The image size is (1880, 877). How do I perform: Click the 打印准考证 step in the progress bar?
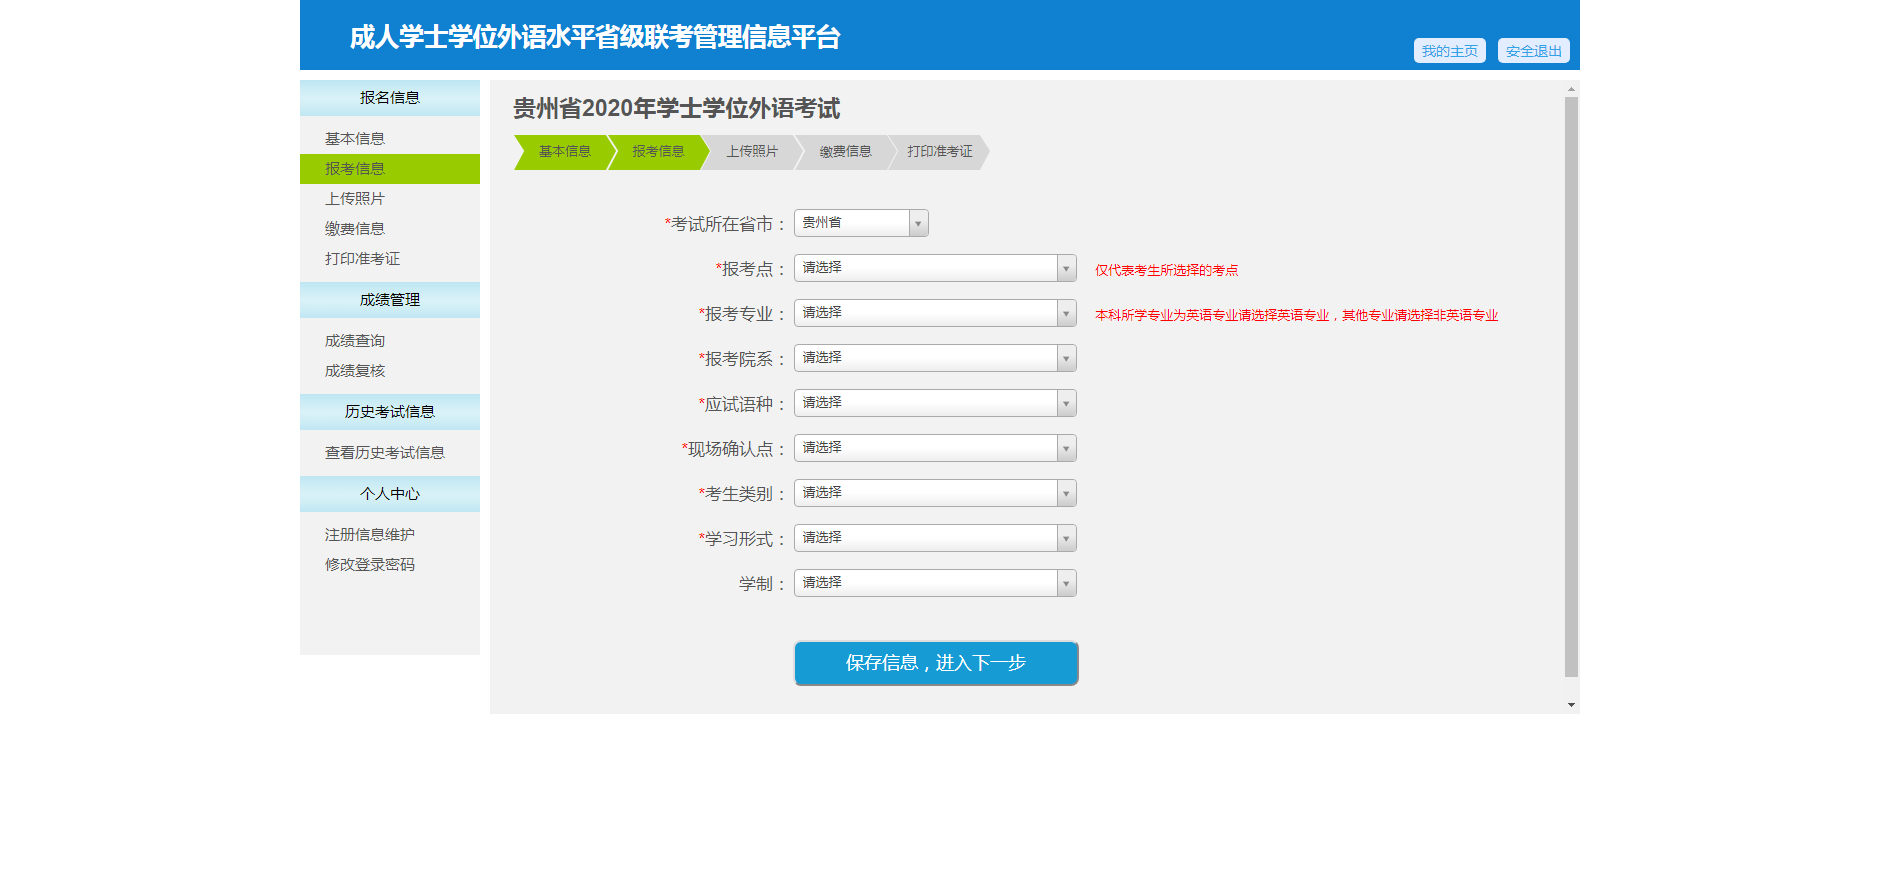939,152
